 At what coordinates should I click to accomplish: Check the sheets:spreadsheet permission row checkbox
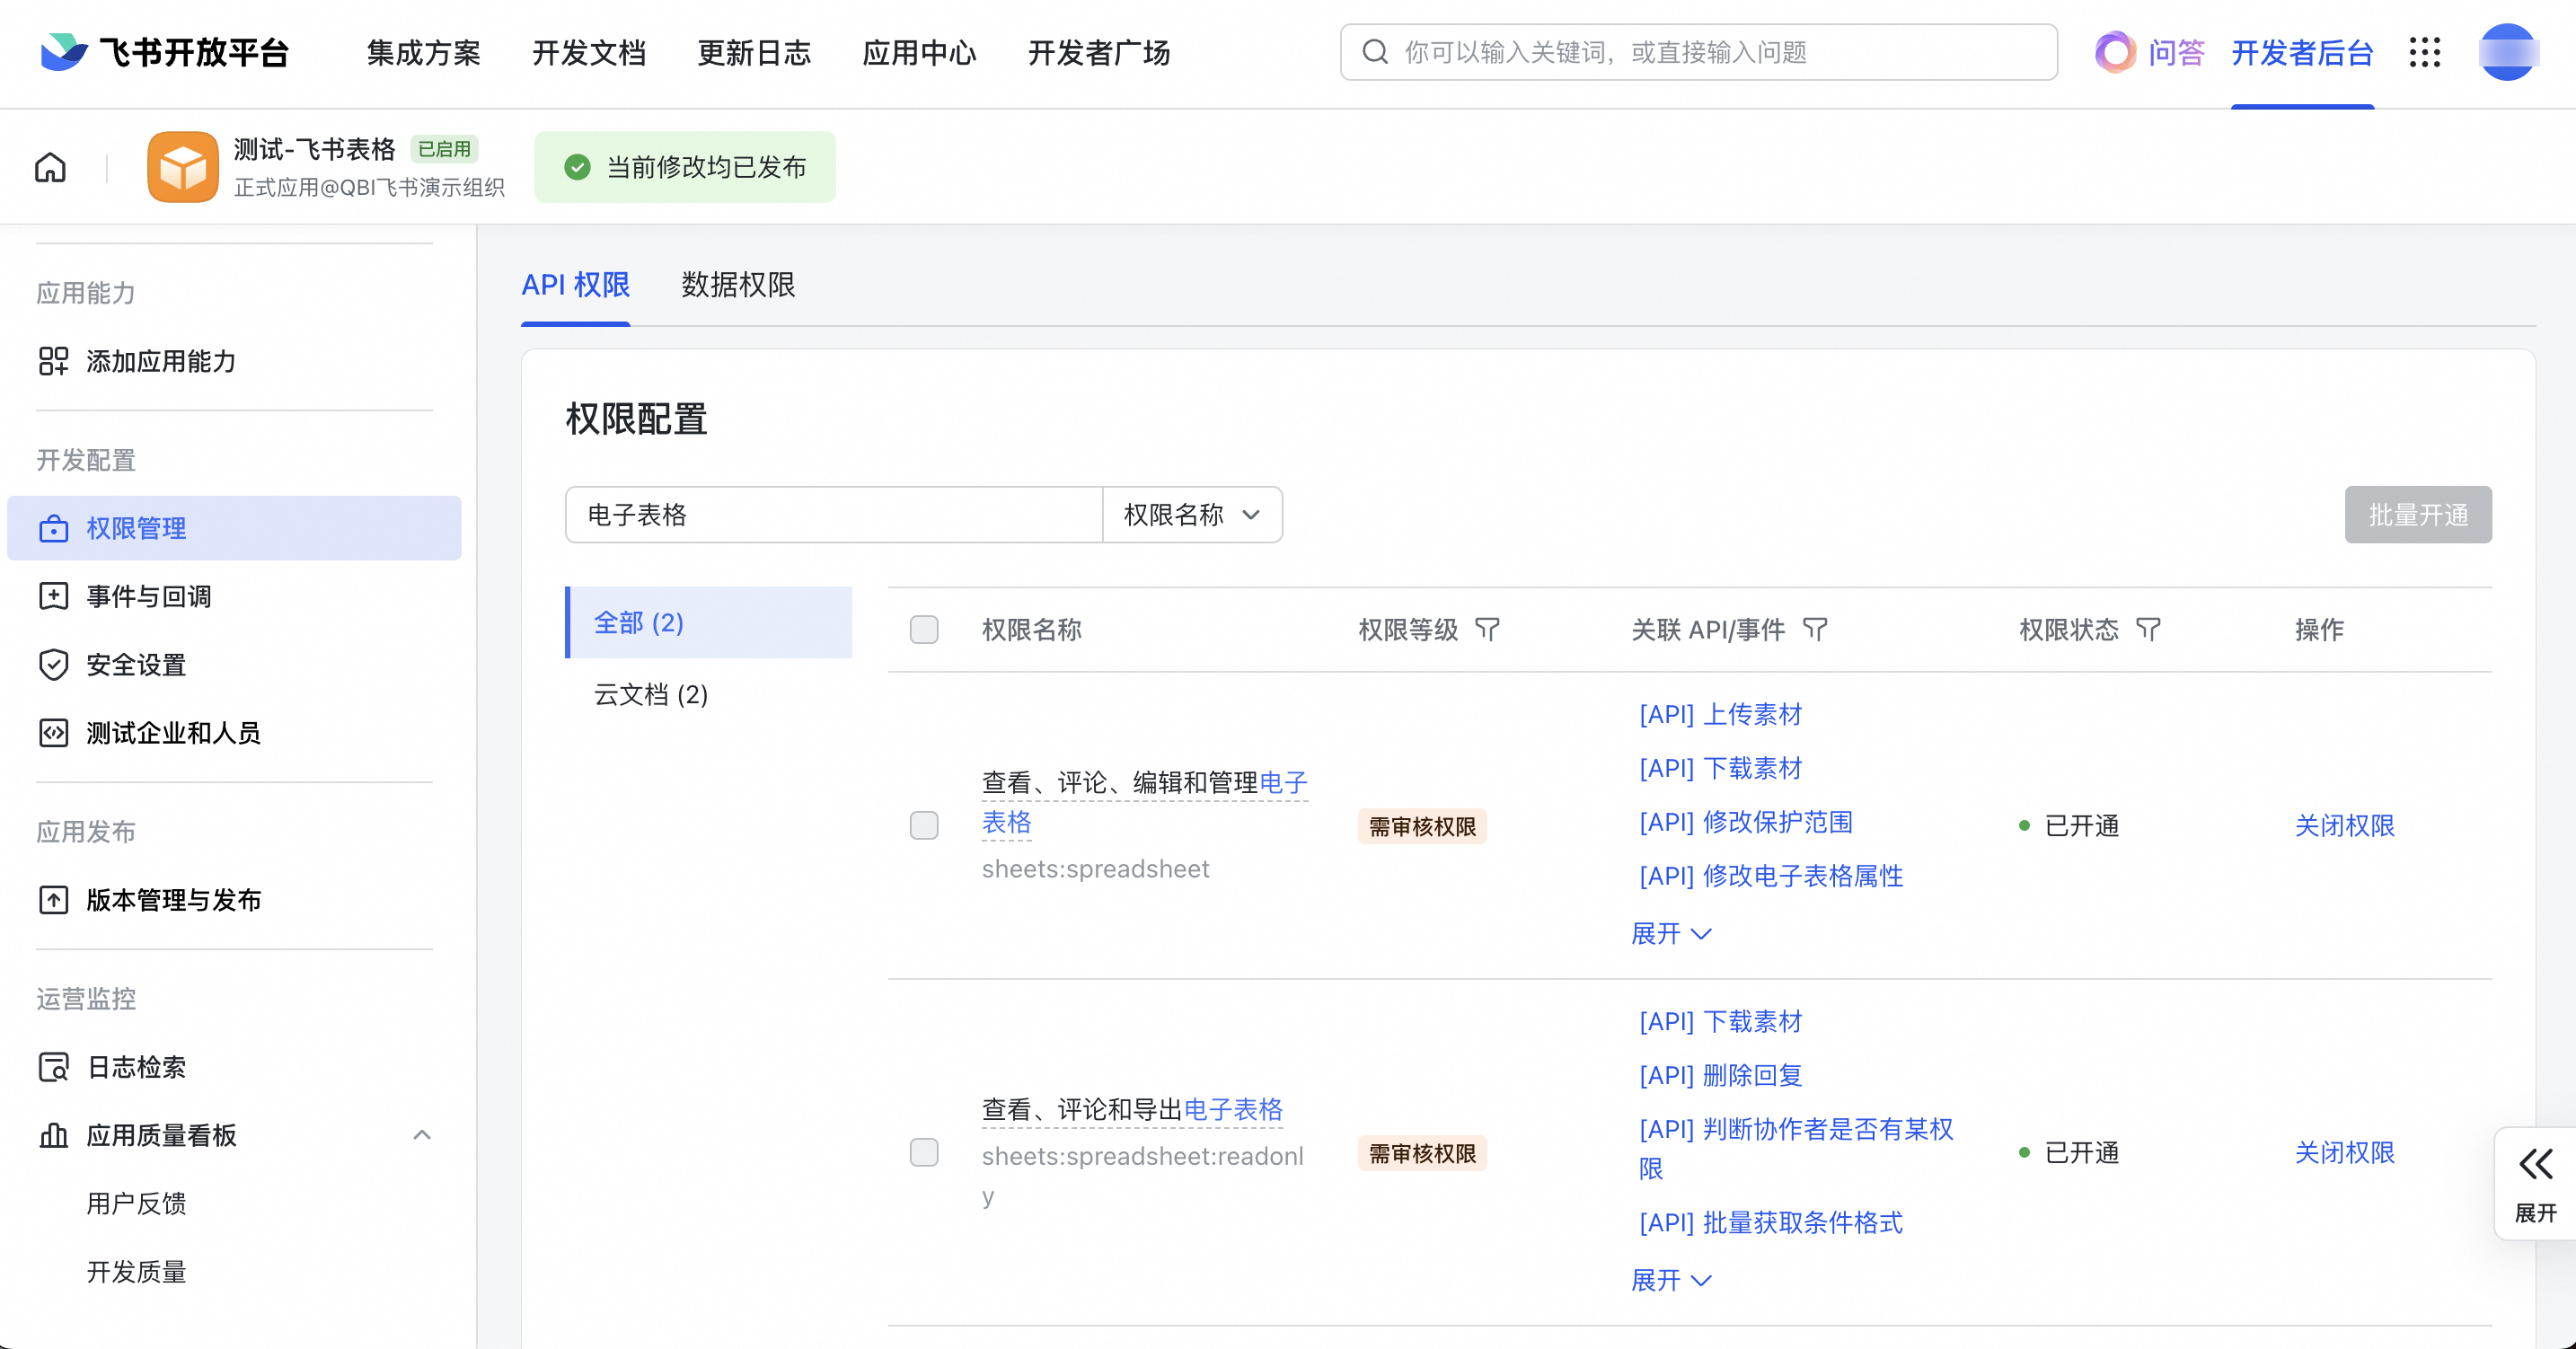coord(924,825)
